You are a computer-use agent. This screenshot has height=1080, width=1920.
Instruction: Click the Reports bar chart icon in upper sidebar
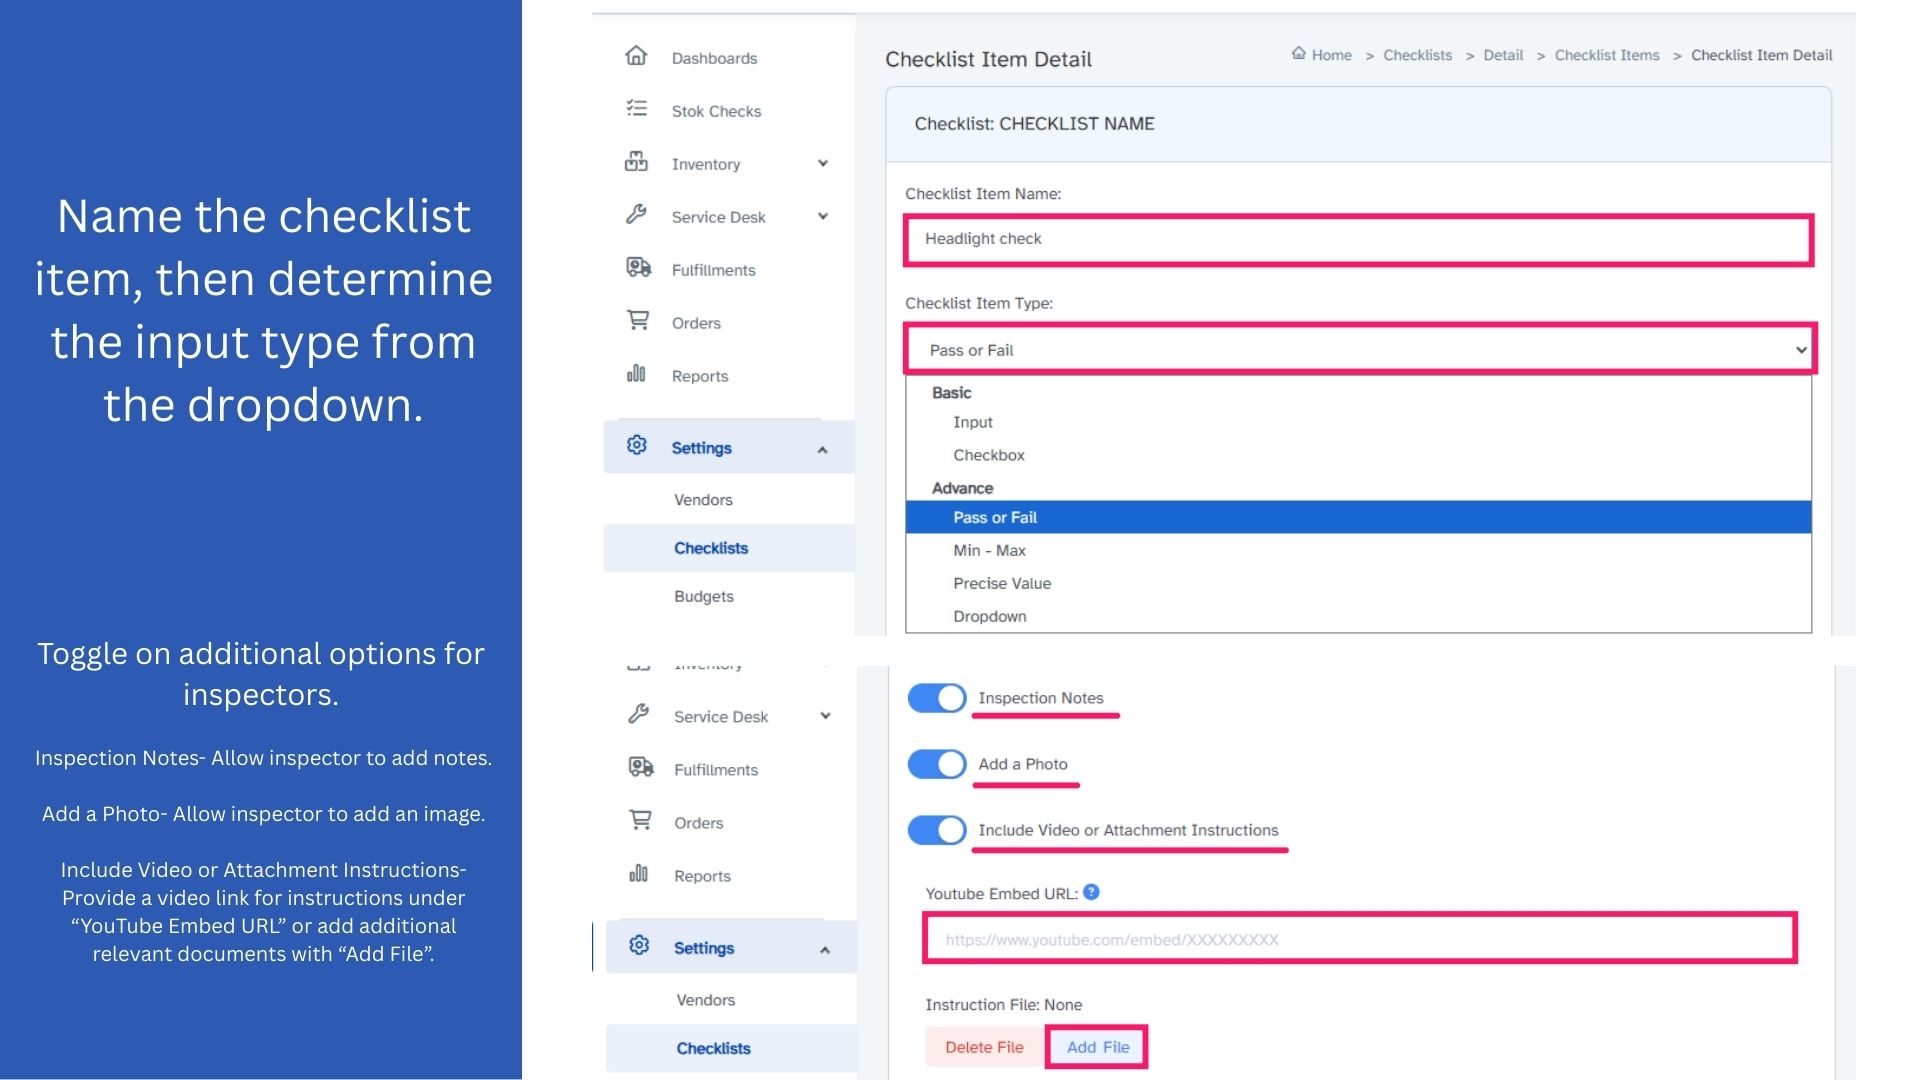[x=636, y=374]
